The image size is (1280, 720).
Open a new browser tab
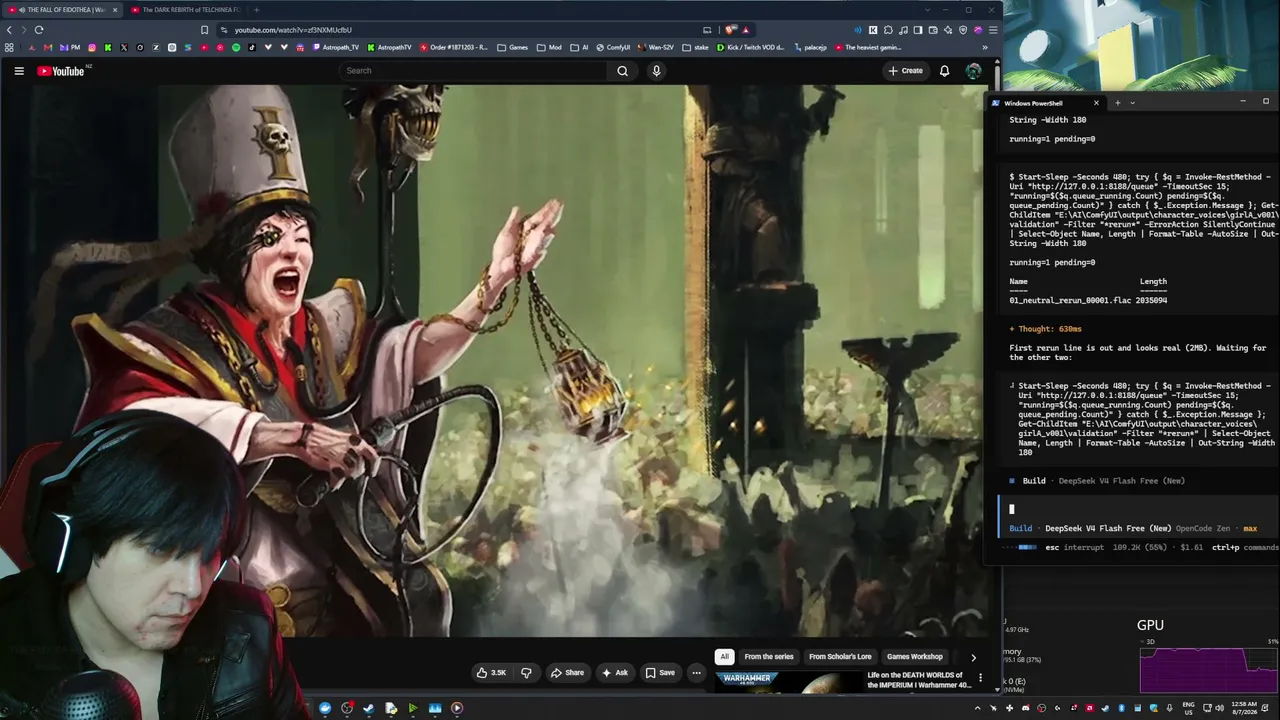click(256, 10)
